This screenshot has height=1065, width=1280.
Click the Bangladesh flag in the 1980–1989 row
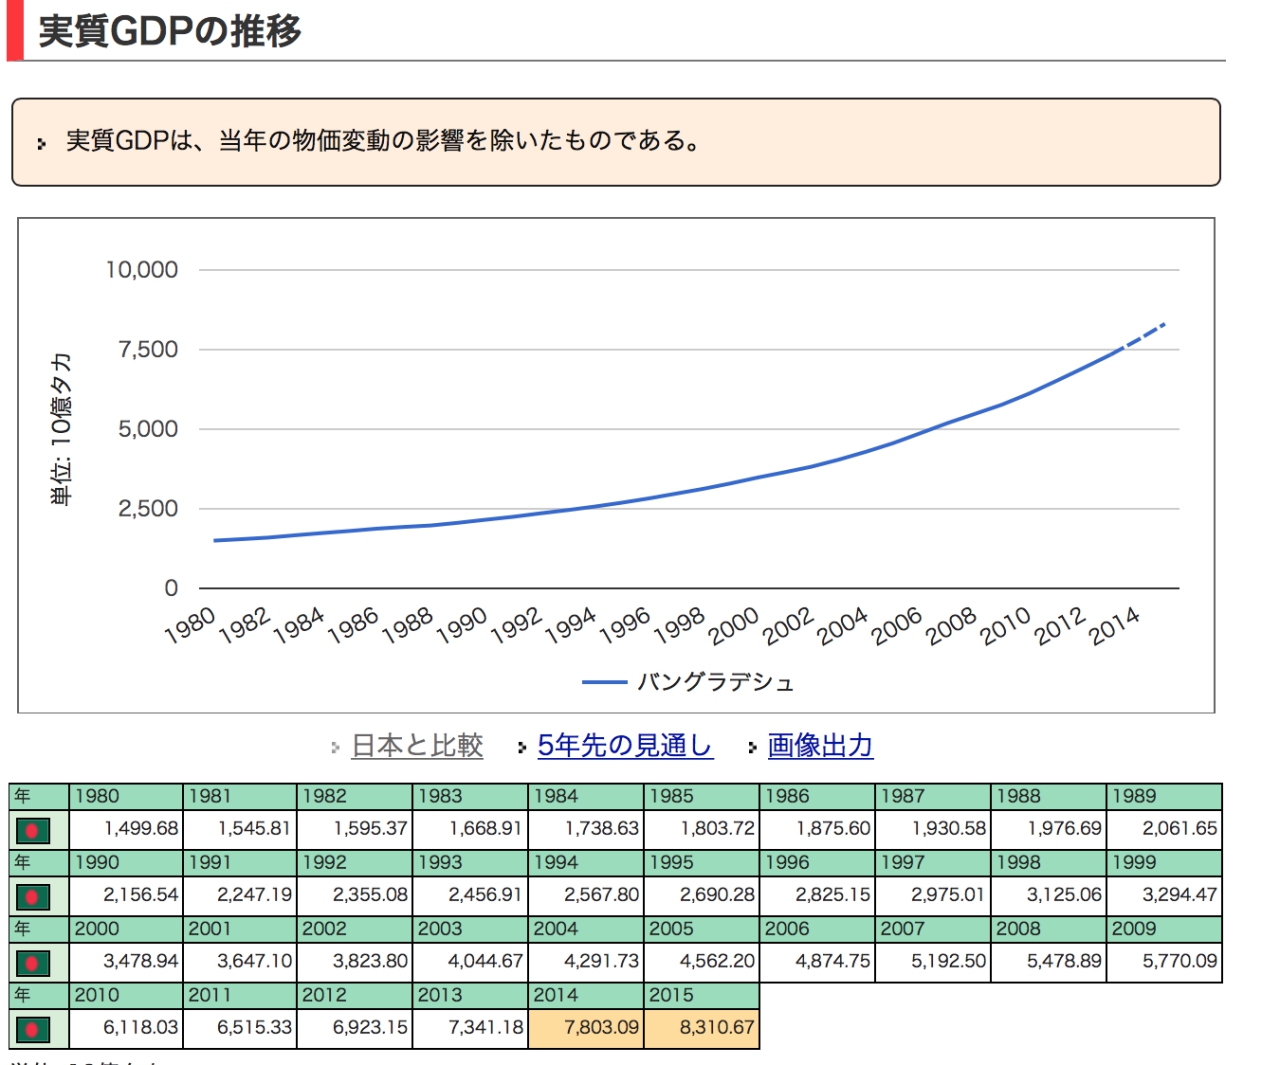click(x=33, y=830)
